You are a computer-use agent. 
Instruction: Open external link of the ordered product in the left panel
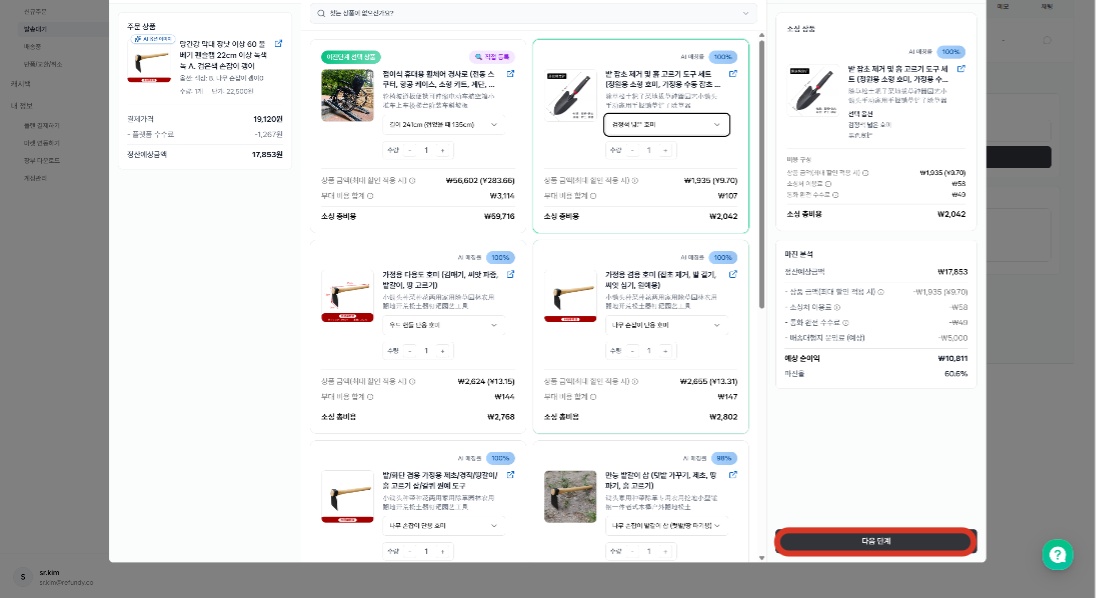coord(278,44)
